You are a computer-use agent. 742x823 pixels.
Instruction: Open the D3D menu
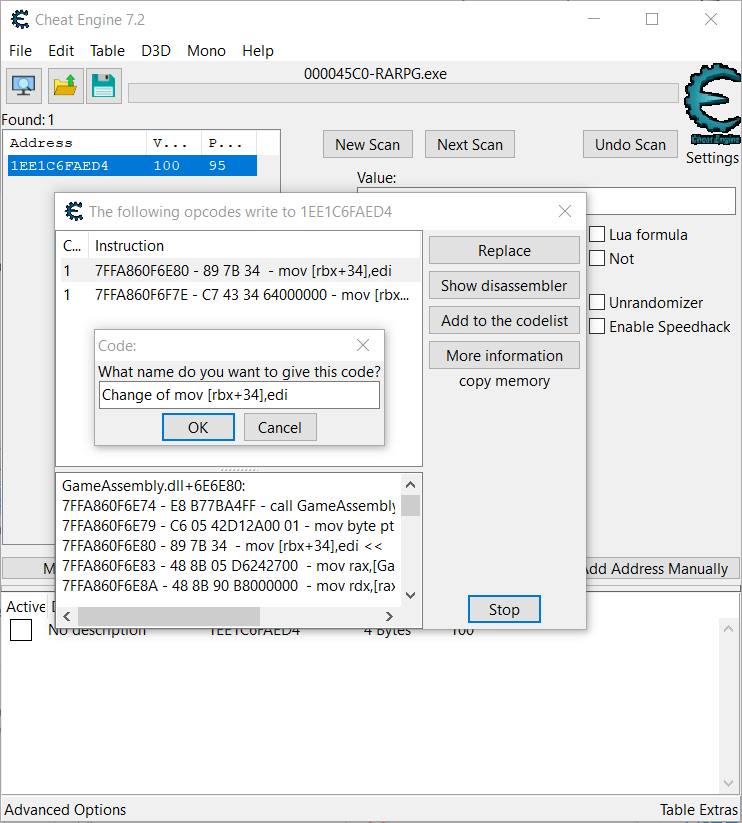156,51
